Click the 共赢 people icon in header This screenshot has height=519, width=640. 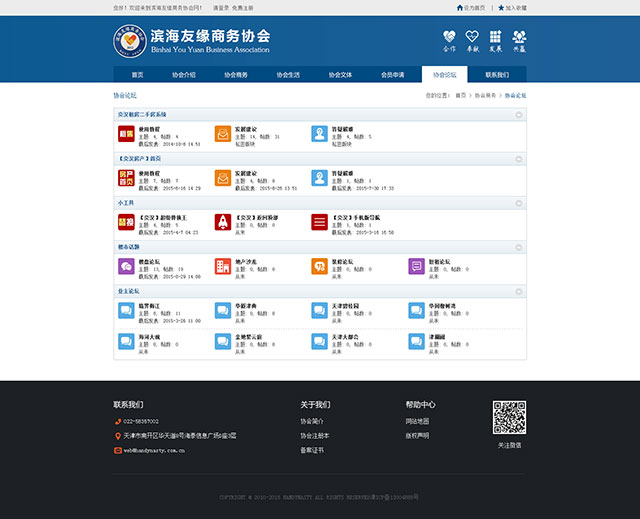tap(519, 38)
